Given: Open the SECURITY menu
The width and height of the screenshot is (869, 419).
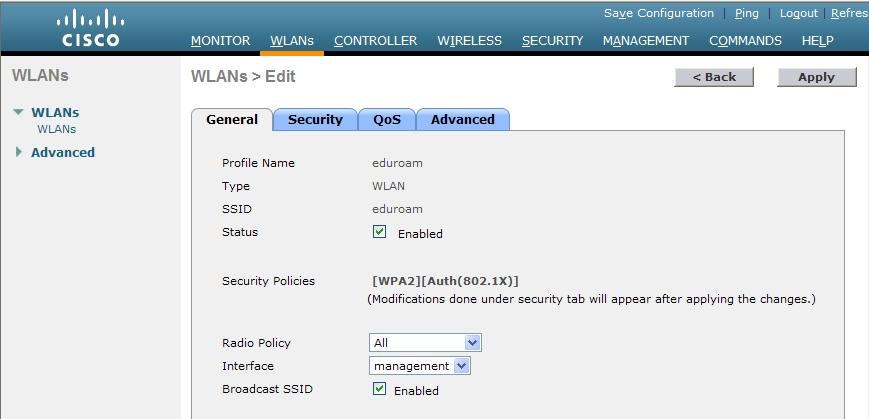Looking at the screenshot, I should [553, 40].
